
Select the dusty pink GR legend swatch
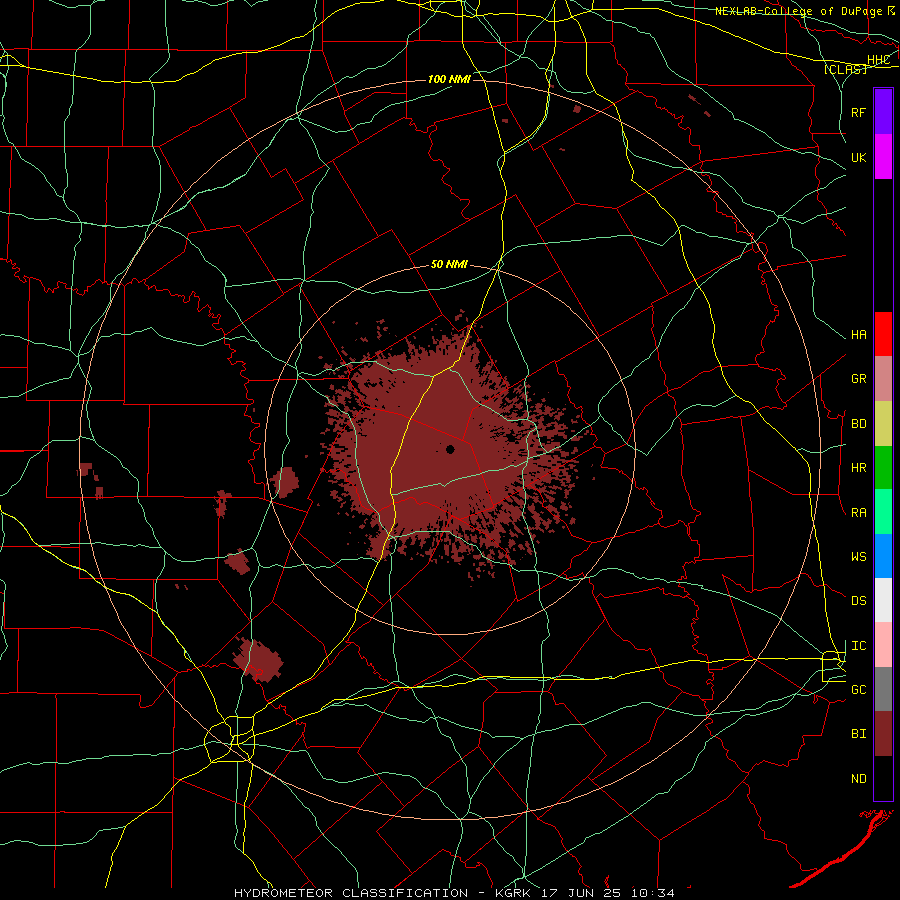click(x=883, y=378)
